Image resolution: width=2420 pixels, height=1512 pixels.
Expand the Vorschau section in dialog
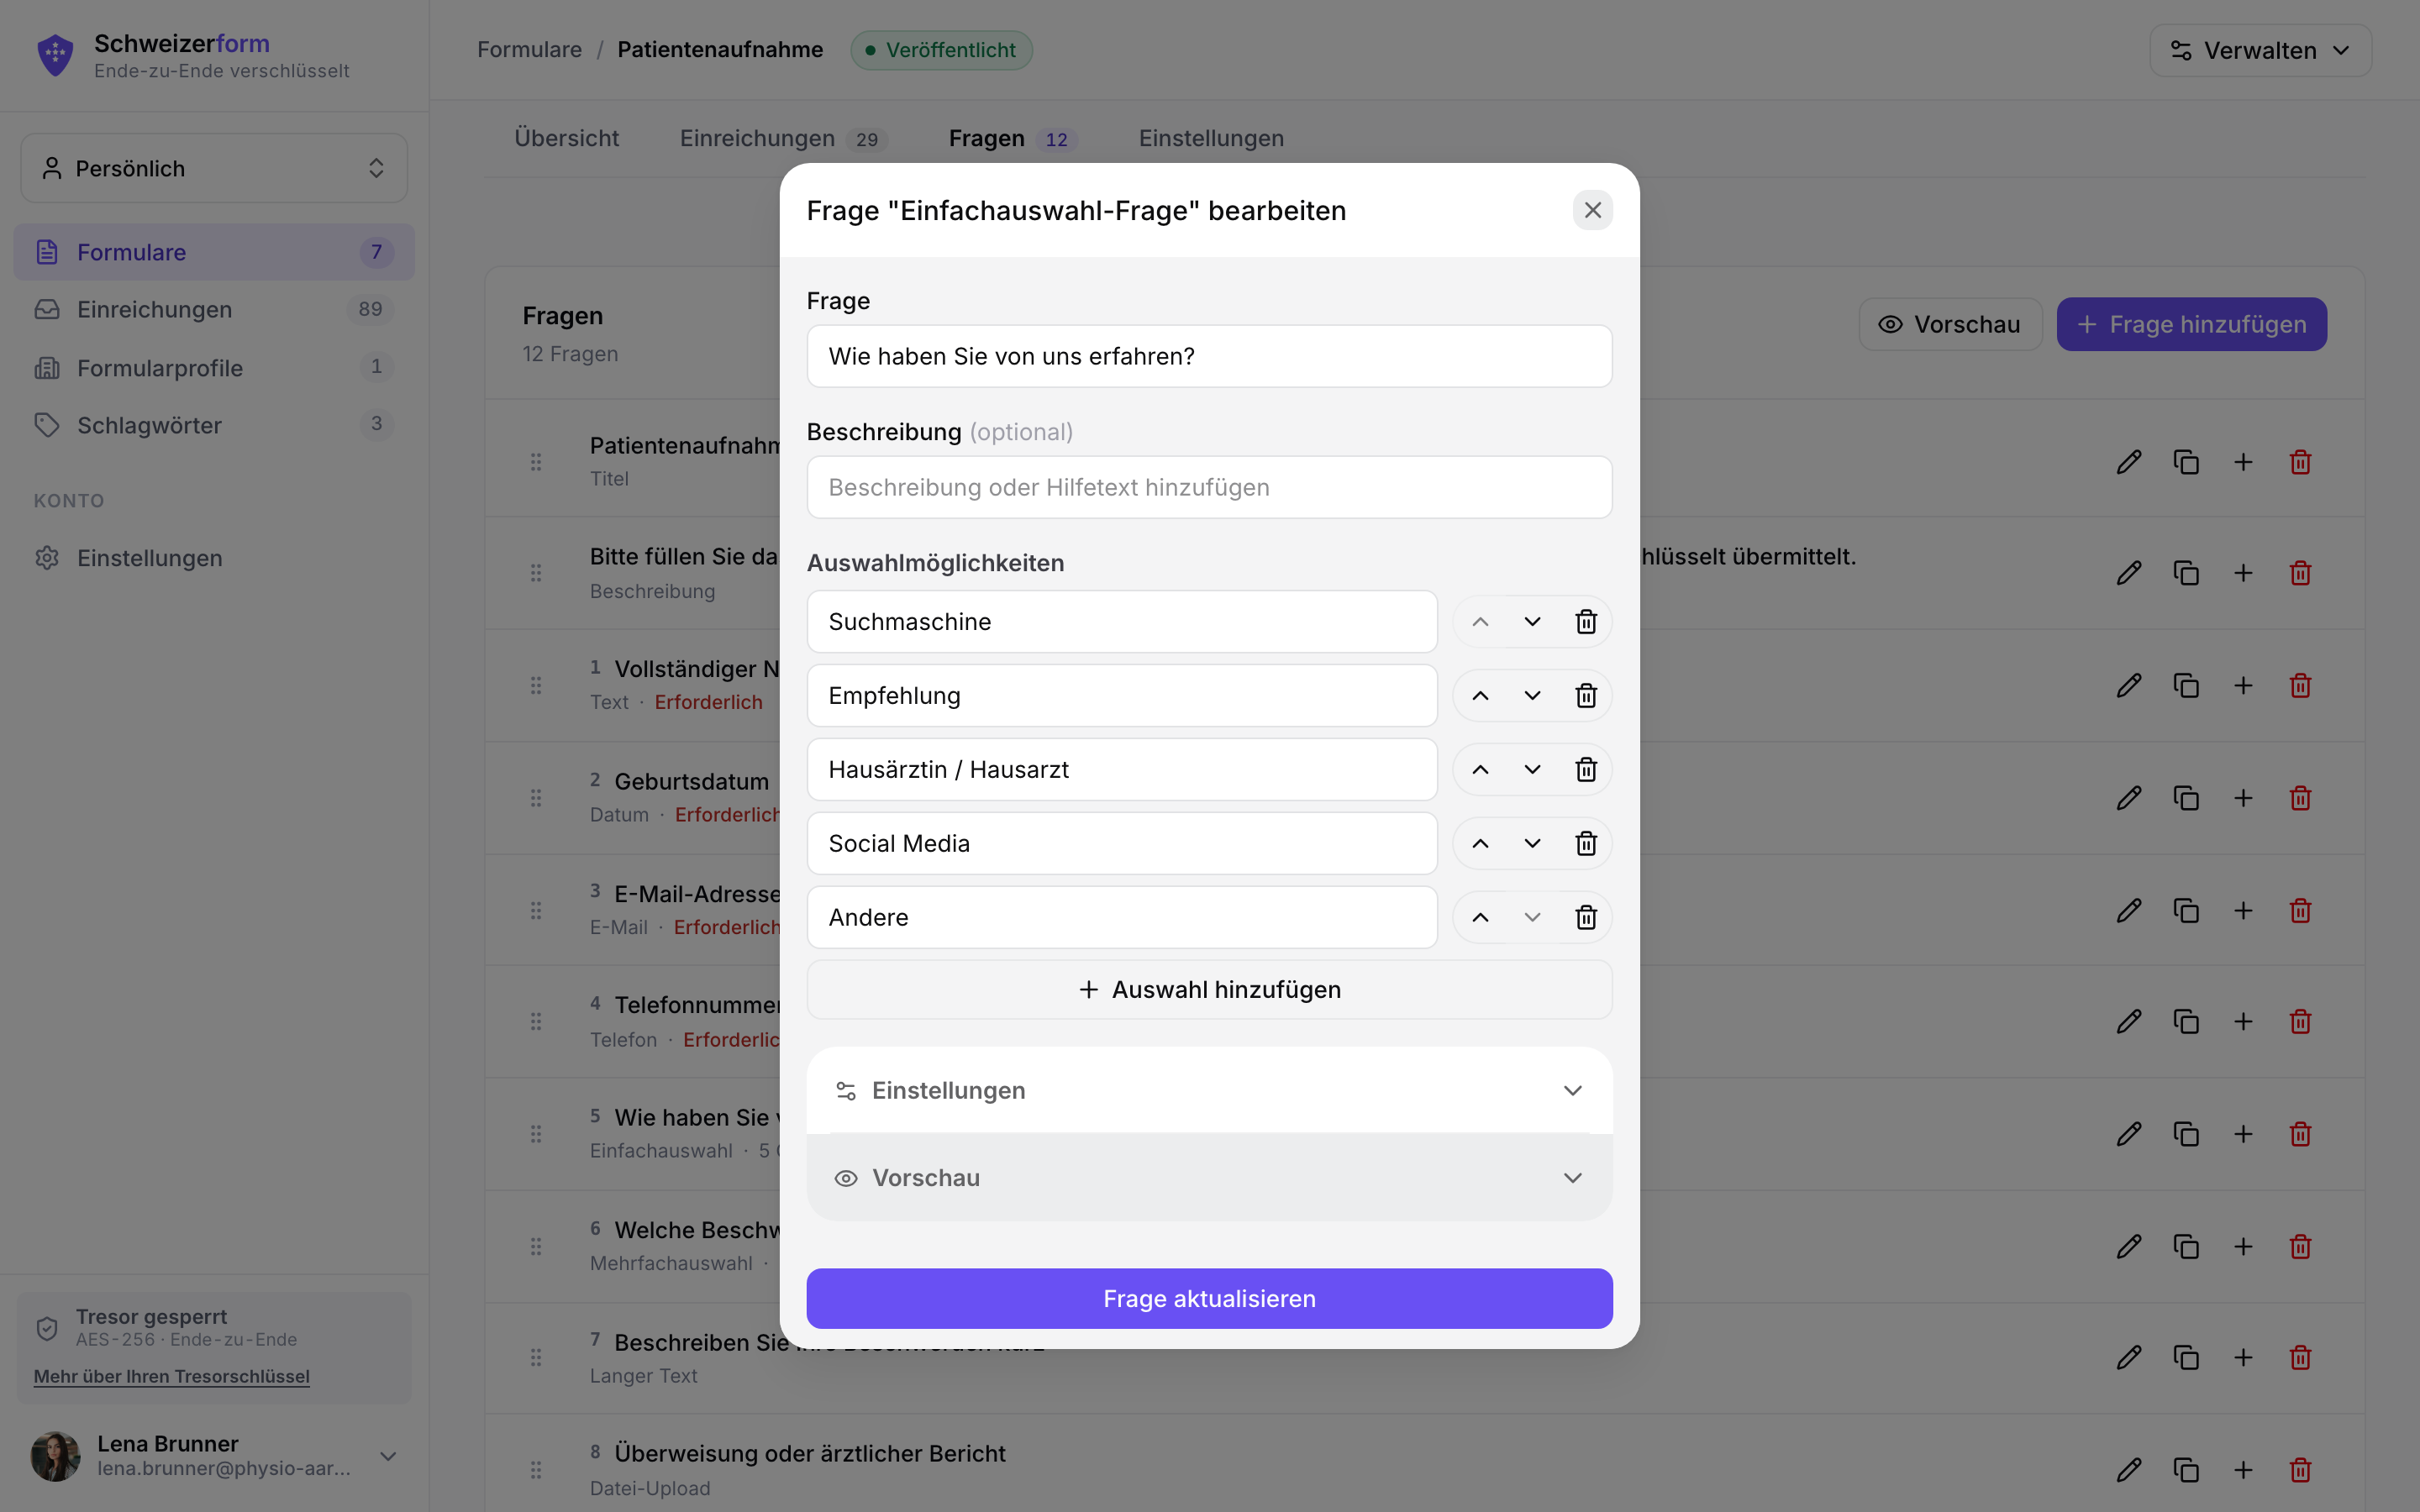(x=1209, y=1178)
